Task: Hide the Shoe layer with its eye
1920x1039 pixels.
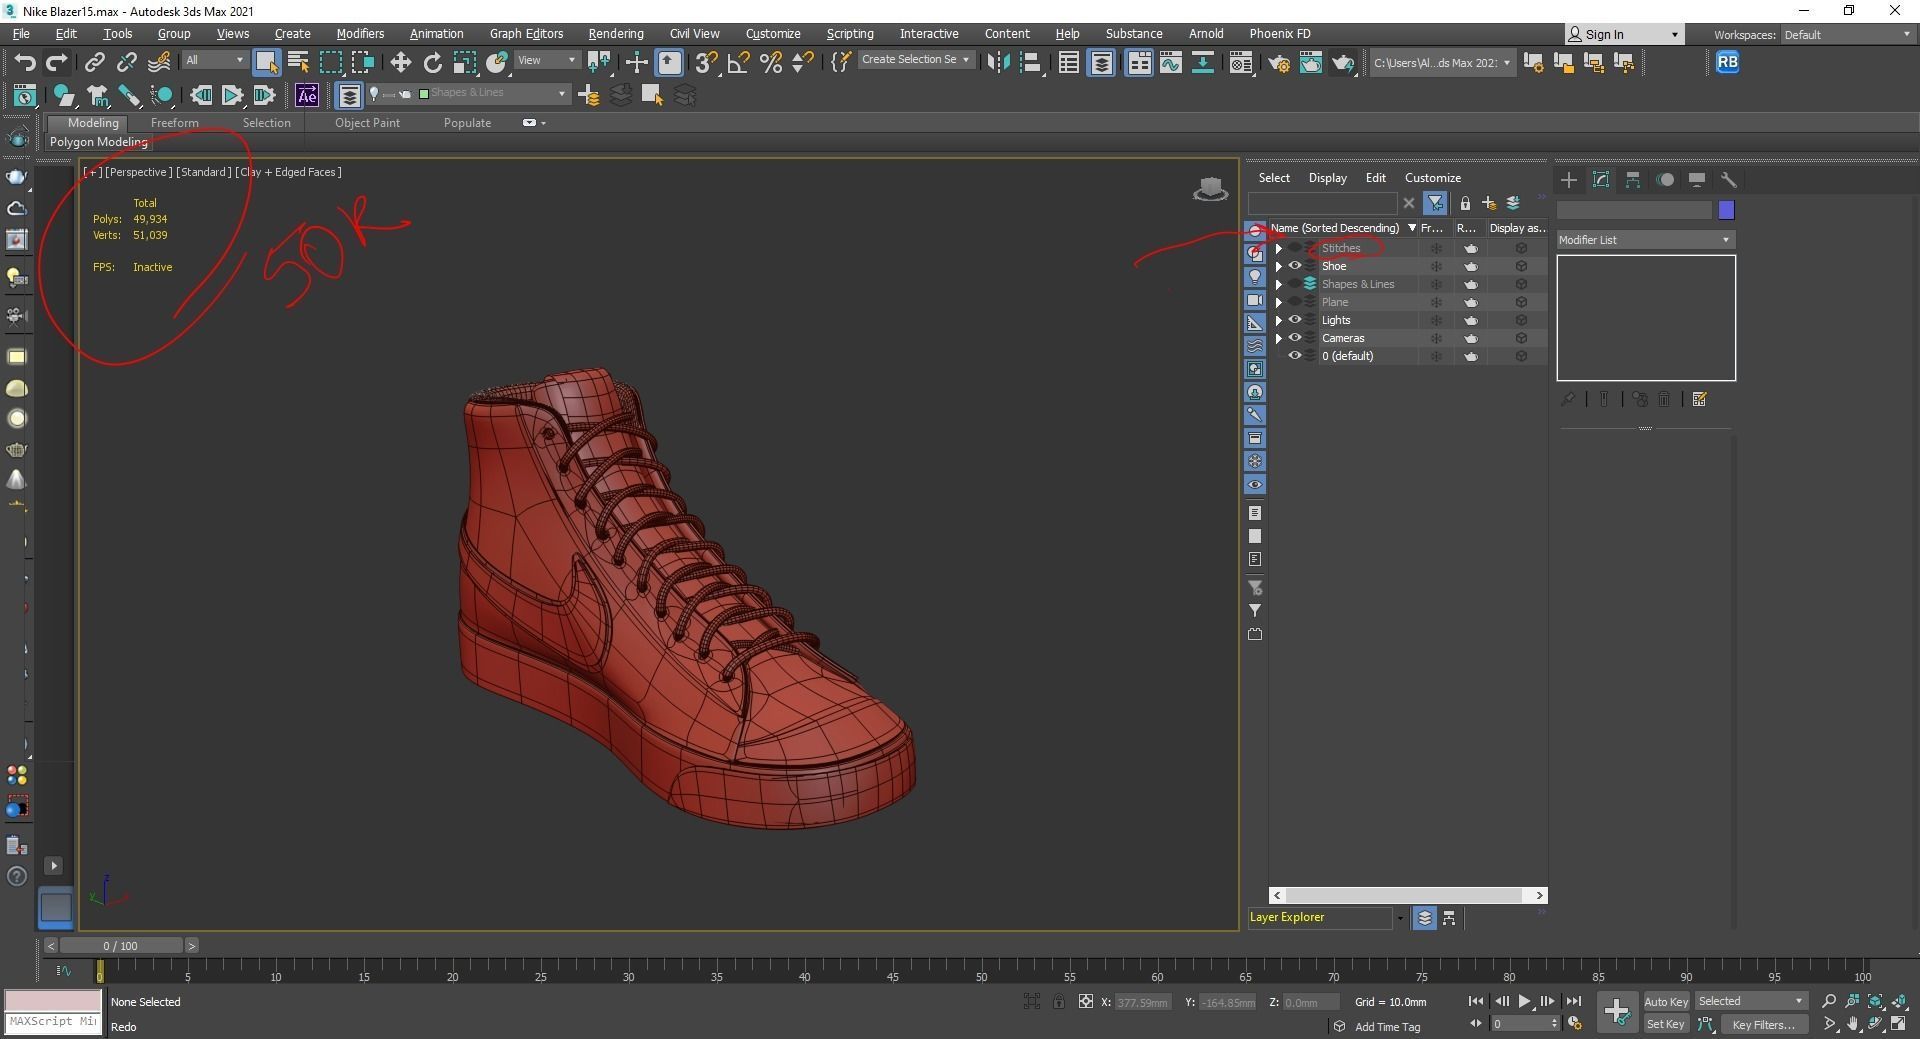Action: point(1295,266)
